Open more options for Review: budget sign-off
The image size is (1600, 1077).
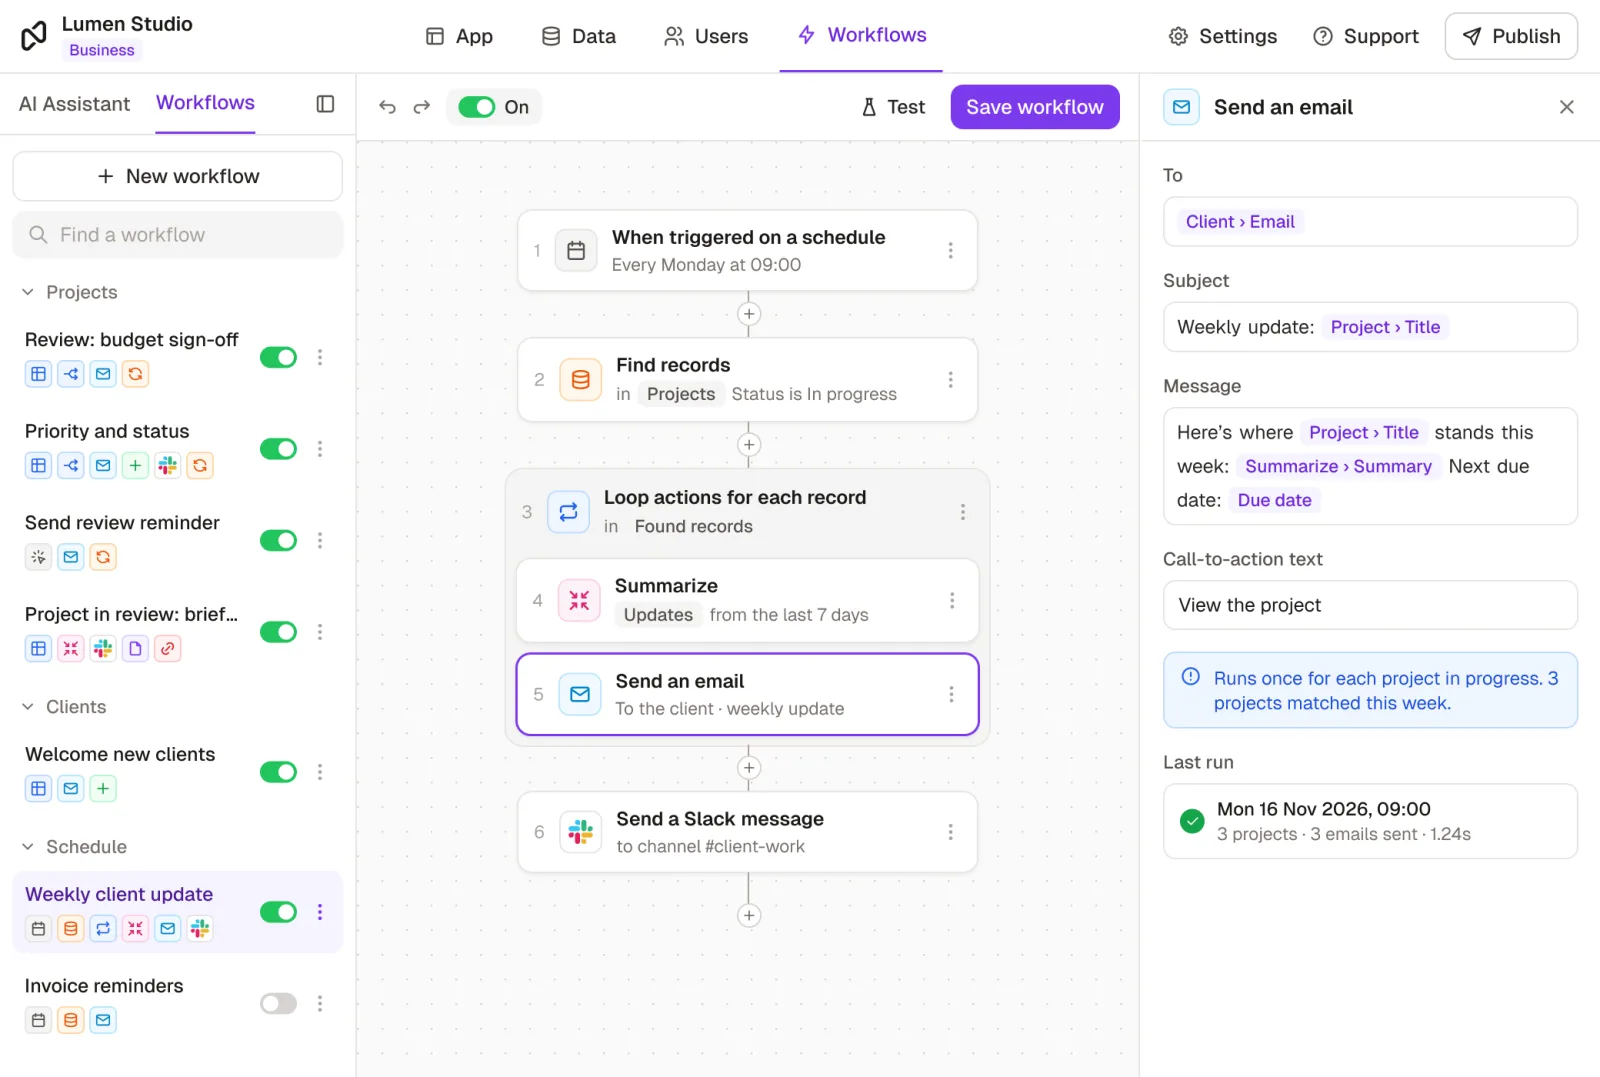[320, 357]
